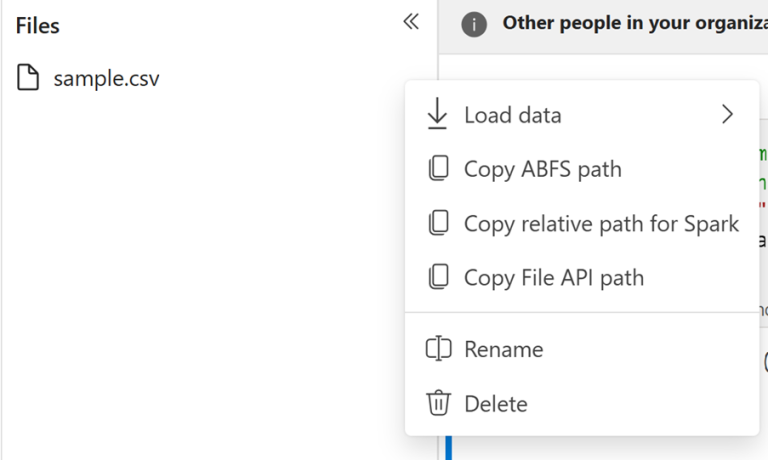Screen dimensions: 768x460
Task: Select Copy relative path for Spark
Action: (601, 223)
